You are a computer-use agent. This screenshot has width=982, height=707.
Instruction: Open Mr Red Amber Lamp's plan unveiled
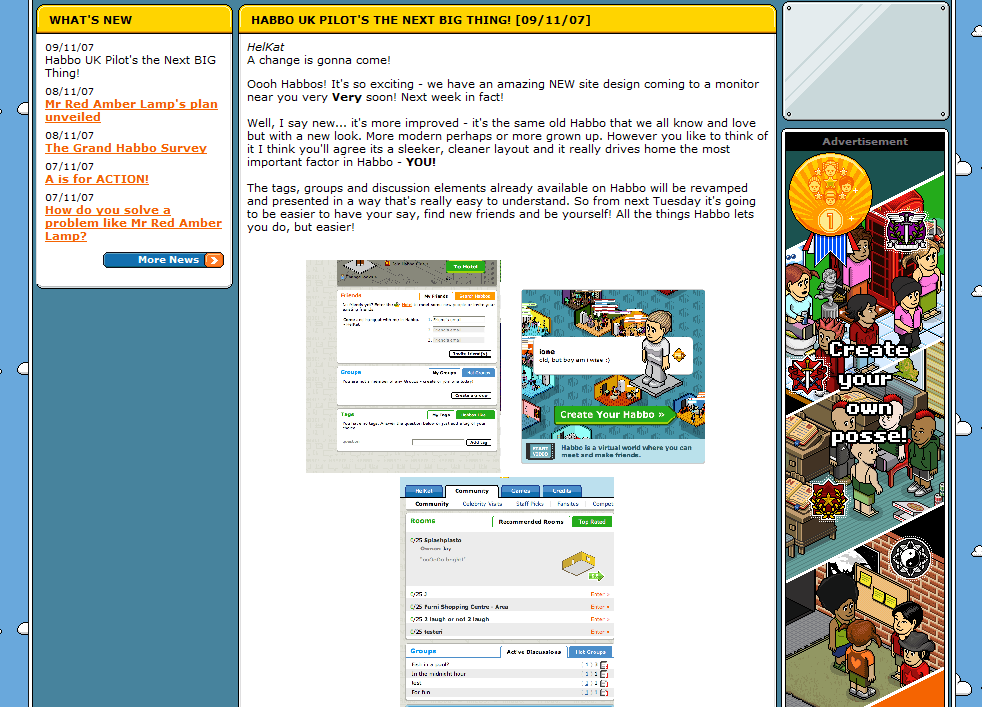tap(131, 110)
